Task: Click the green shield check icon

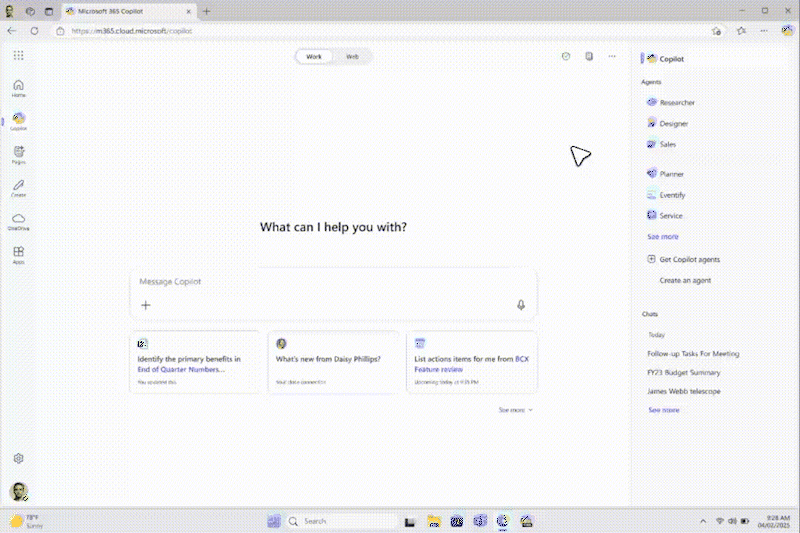Action: [566, 56]
